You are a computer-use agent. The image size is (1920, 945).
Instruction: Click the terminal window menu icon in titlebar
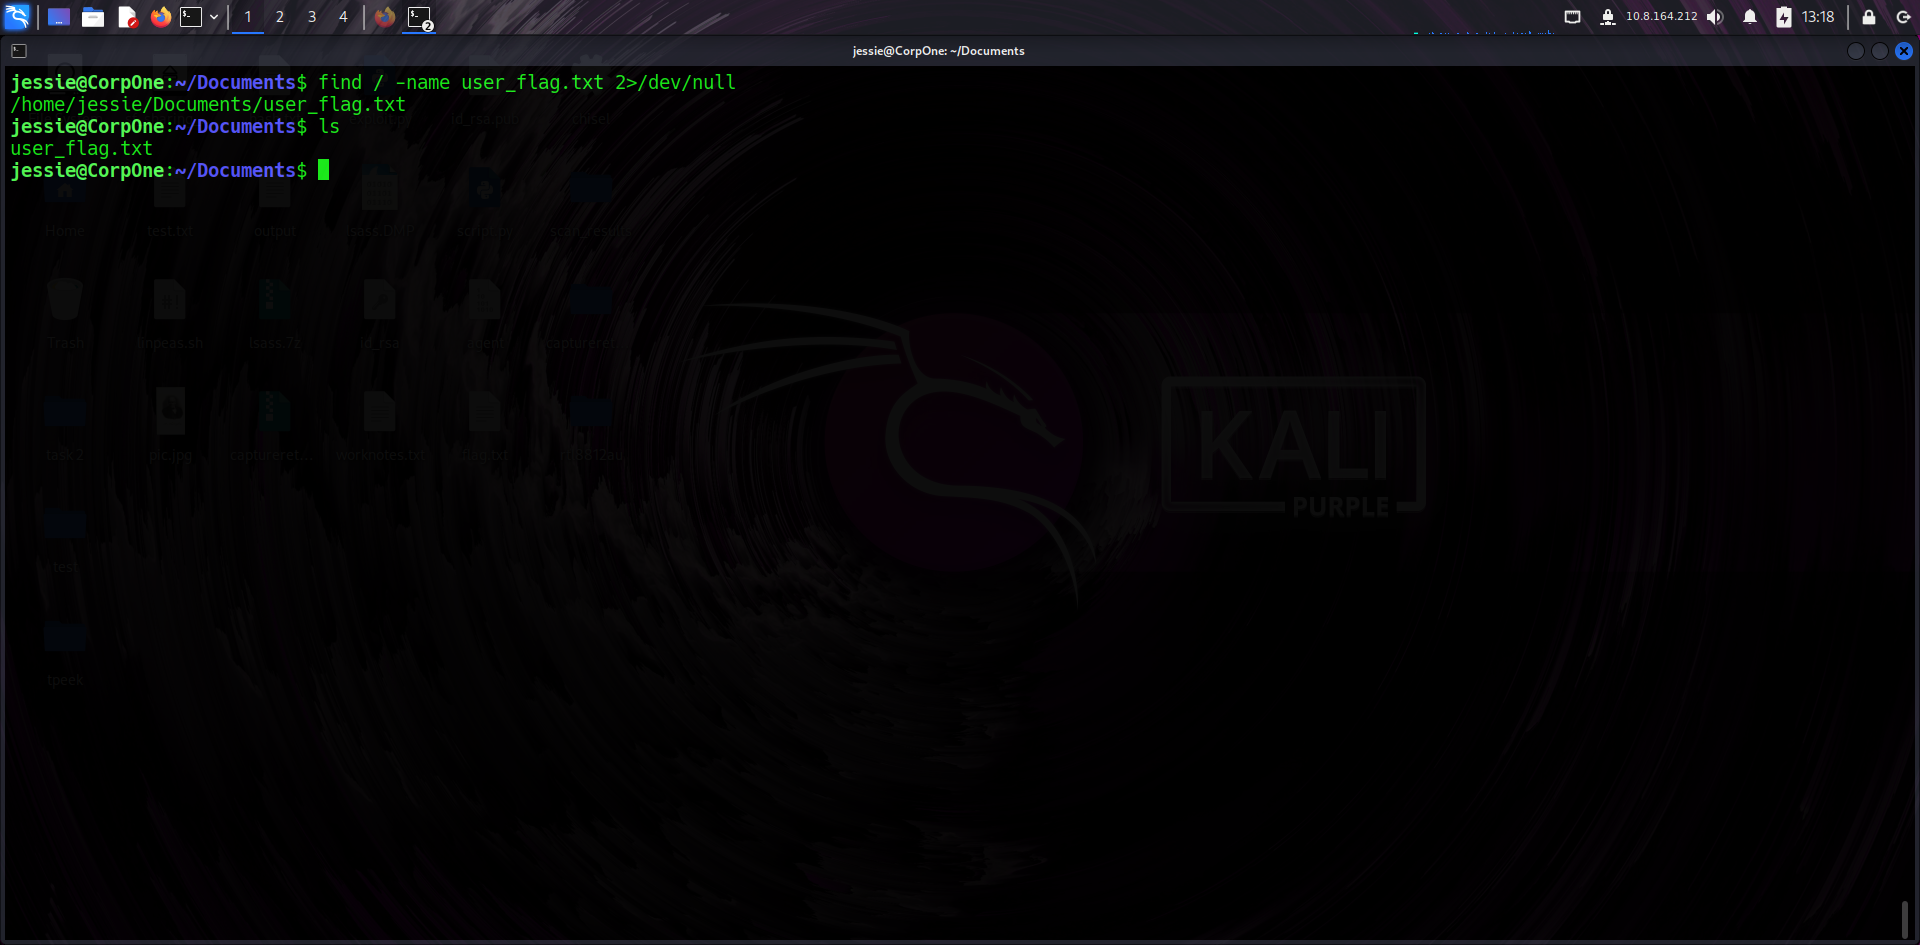[x=19, y=51]
